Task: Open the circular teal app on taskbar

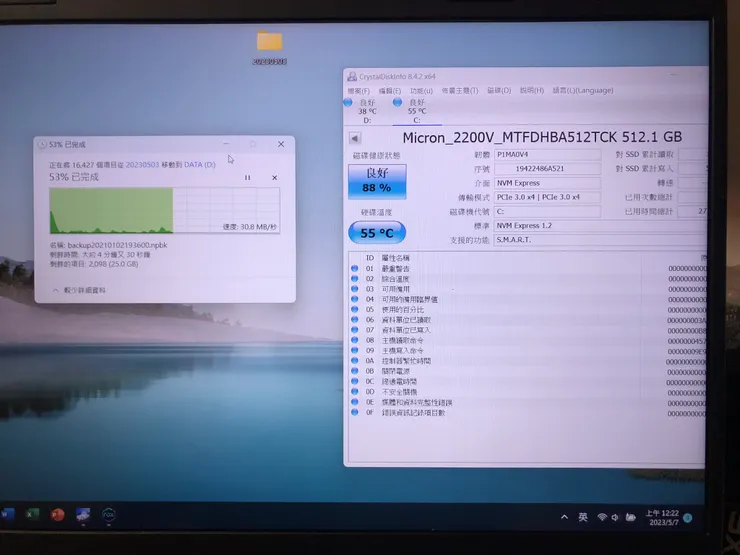Action: (x=109, y=515)
